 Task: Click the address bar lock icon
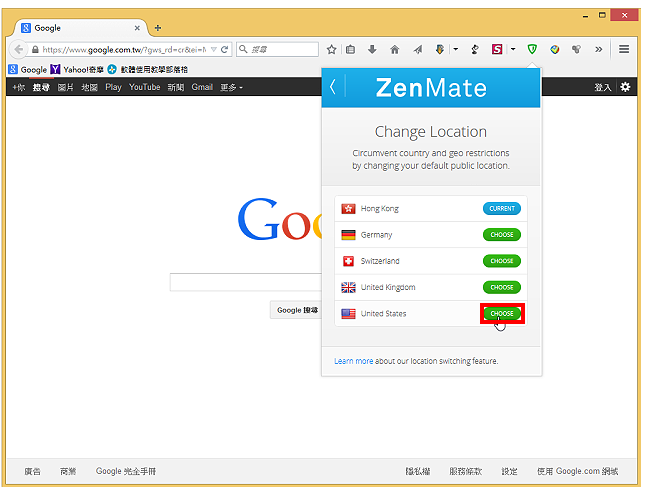point(35,49)
